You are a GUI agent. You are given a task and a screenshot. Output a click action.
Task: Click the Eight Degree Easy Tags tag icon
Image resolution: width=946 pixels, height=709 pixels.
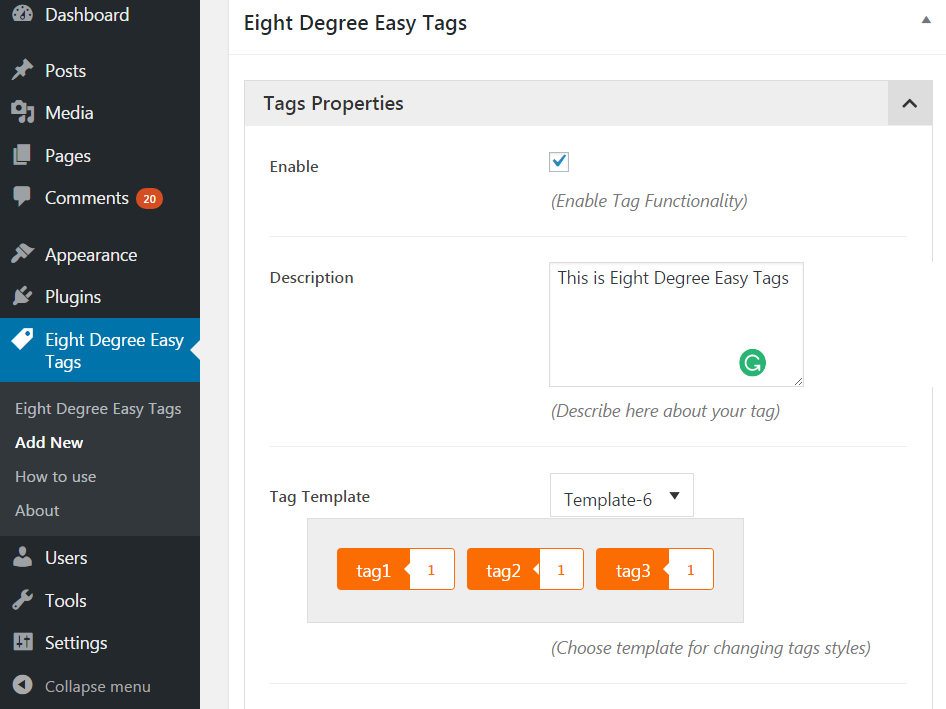23,339
